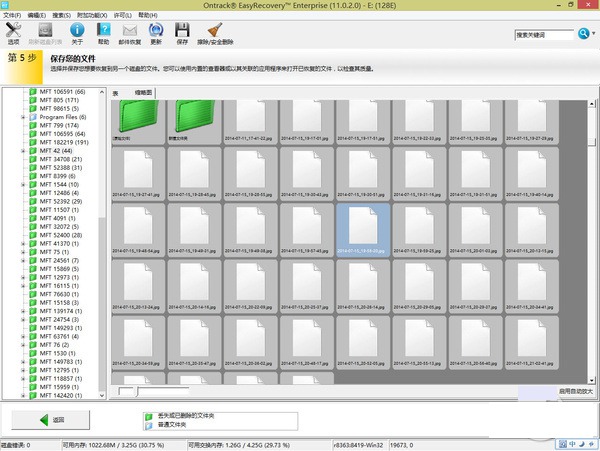The height and width of the screenshot is (451, 600).
Task: Launch the mail recovery envelope icon
Action: pos(130,30)
